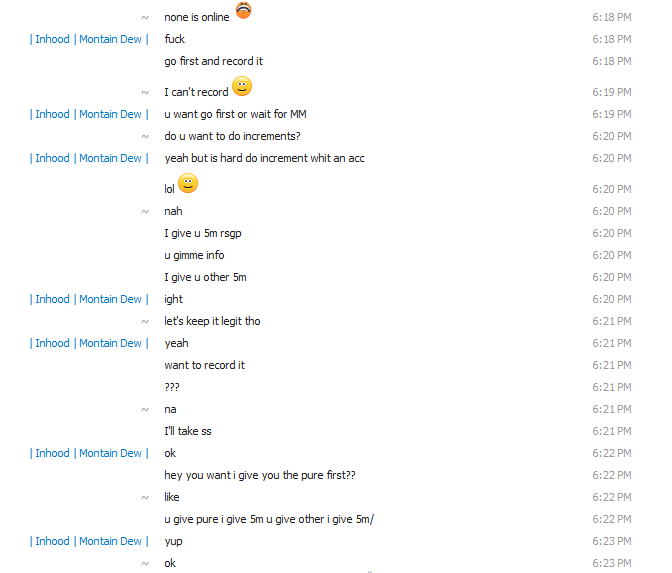This screenshot has width=672, height=573.
Task: Click the message 'I'll take ss'
Action: [188, 432]
